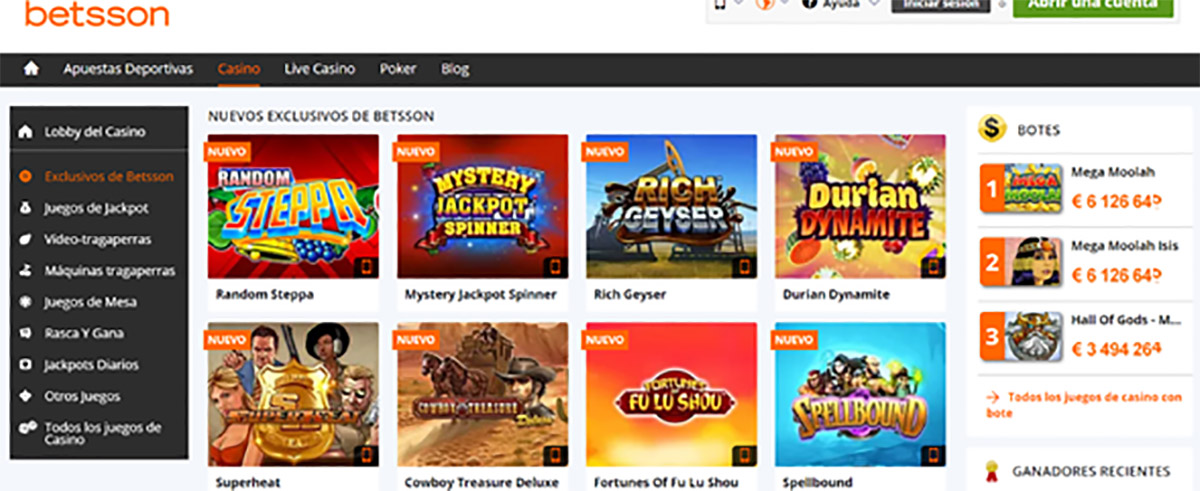Click mobile icon on Rich Geyser tile
The image size is (1200, 491).
click(744, 267)
